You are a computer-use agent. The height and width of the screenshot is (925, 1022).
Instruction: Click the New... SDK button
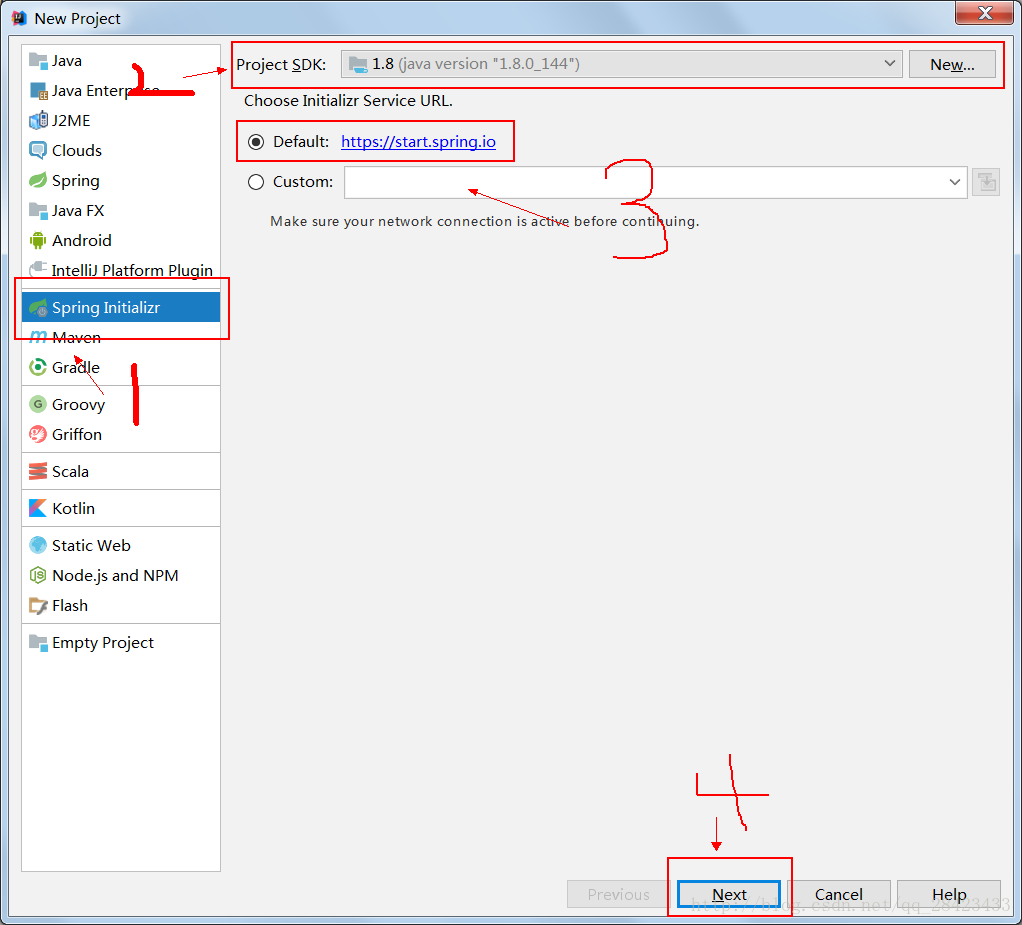[952, 64]
